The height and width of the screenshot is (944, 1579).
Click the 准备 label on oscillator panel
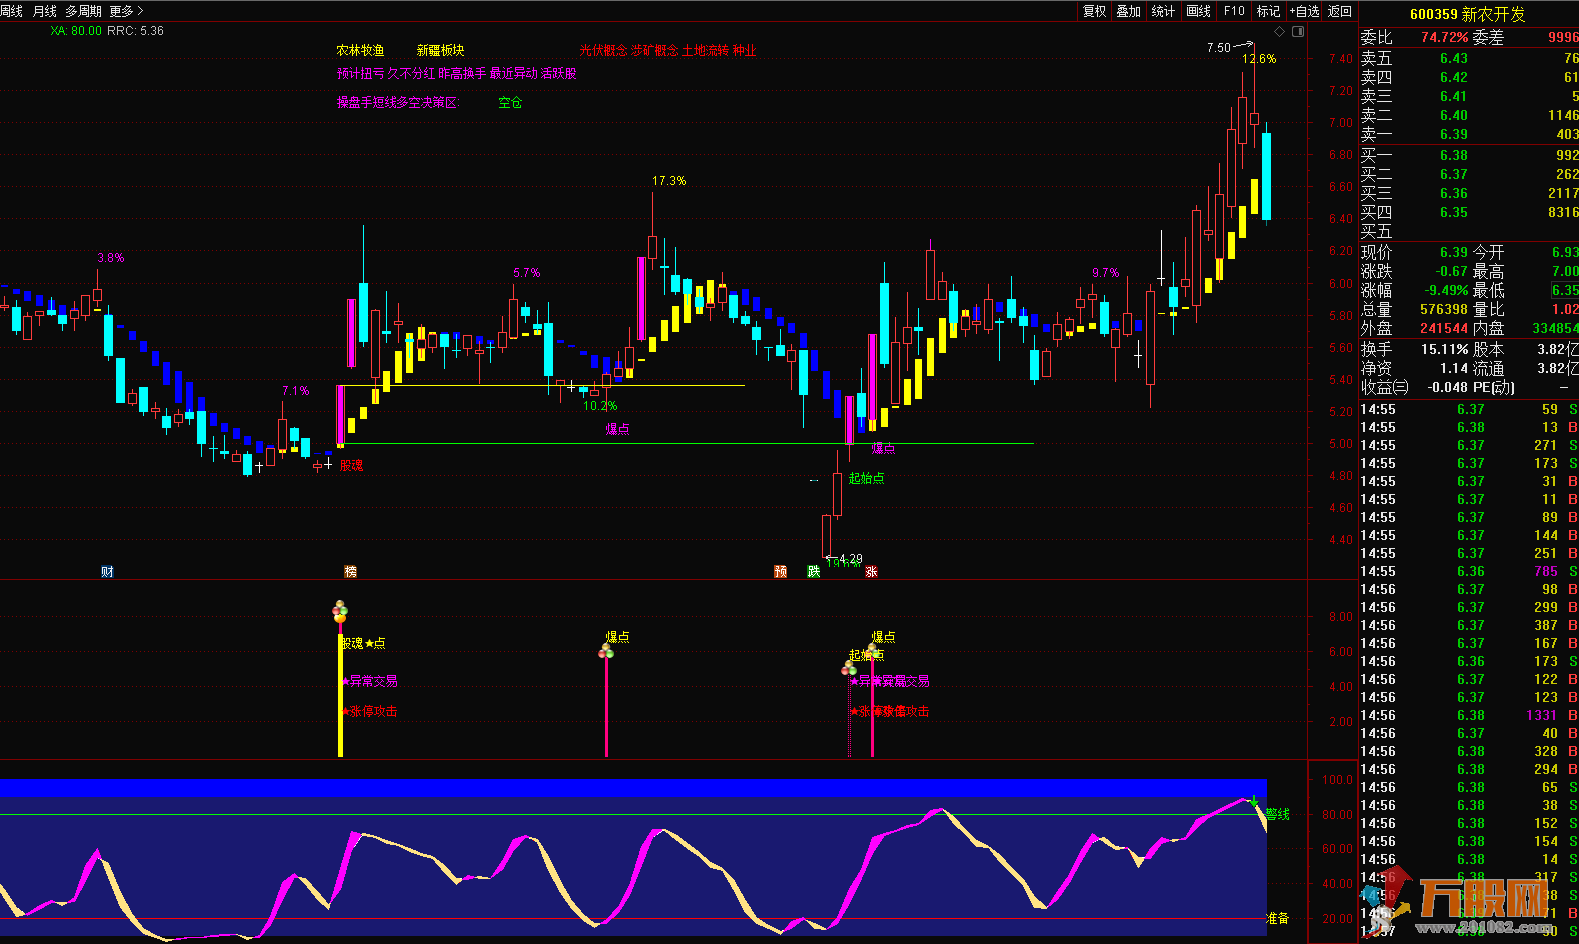(1277, 918)
